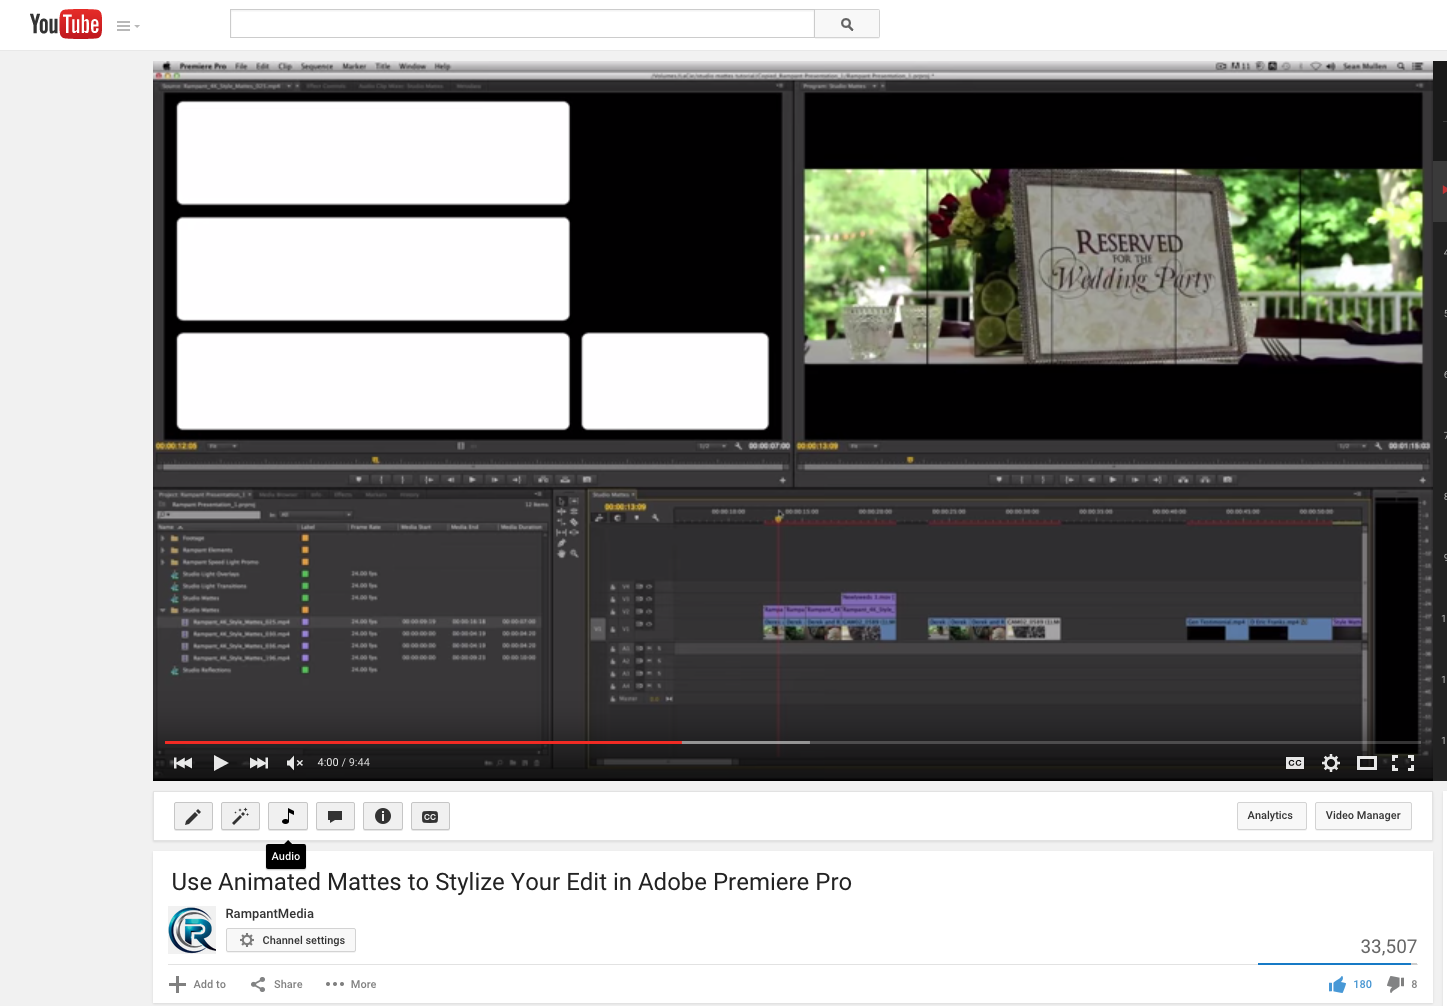Play the video
The width and height of the screenshot is (1447, 1006).
(x=221, y=763)
